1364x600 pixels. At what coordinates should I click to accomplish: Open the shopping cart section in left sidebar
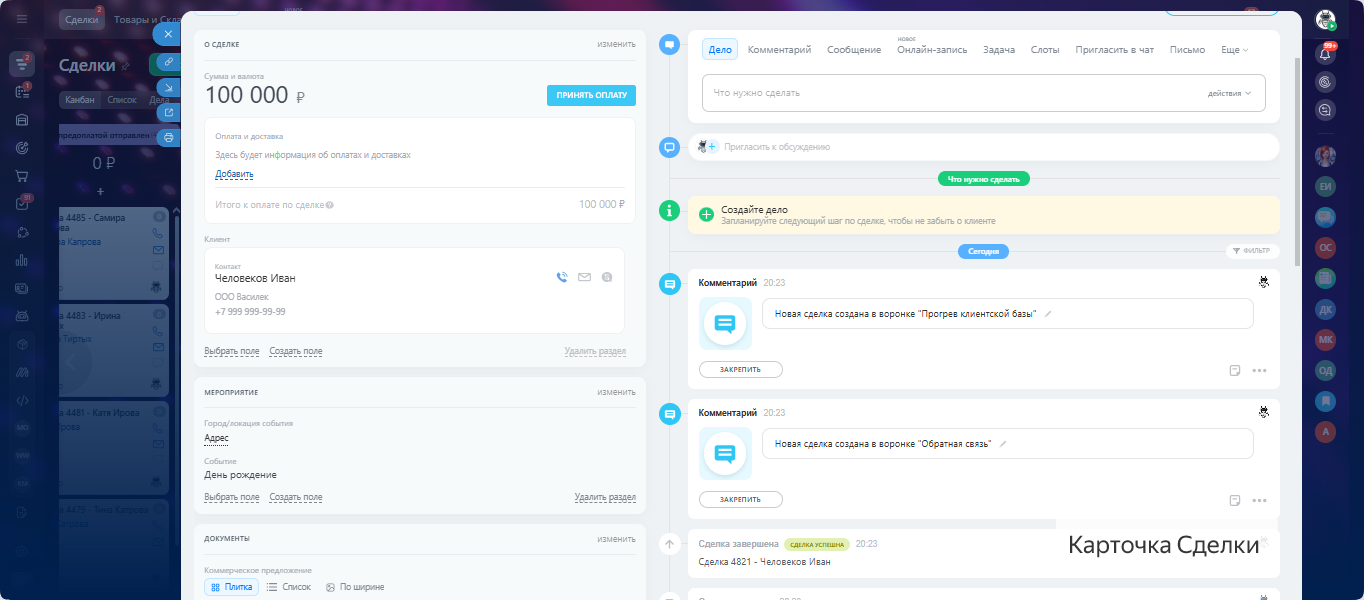[22, 176]
